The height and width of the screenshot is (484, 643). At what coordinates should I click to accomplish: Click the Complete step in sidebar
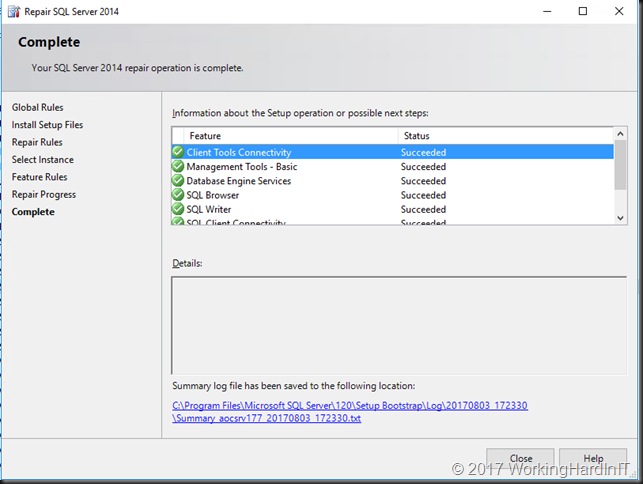pos(33,212)
